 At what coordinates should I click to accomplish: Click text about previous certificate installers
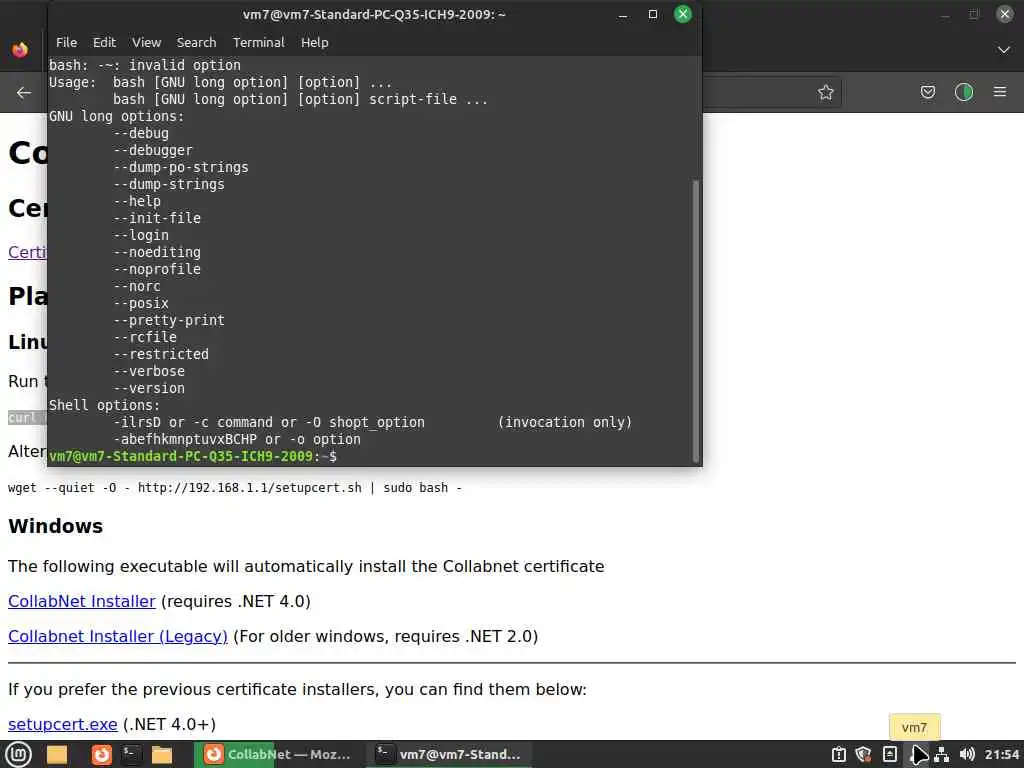297,690
